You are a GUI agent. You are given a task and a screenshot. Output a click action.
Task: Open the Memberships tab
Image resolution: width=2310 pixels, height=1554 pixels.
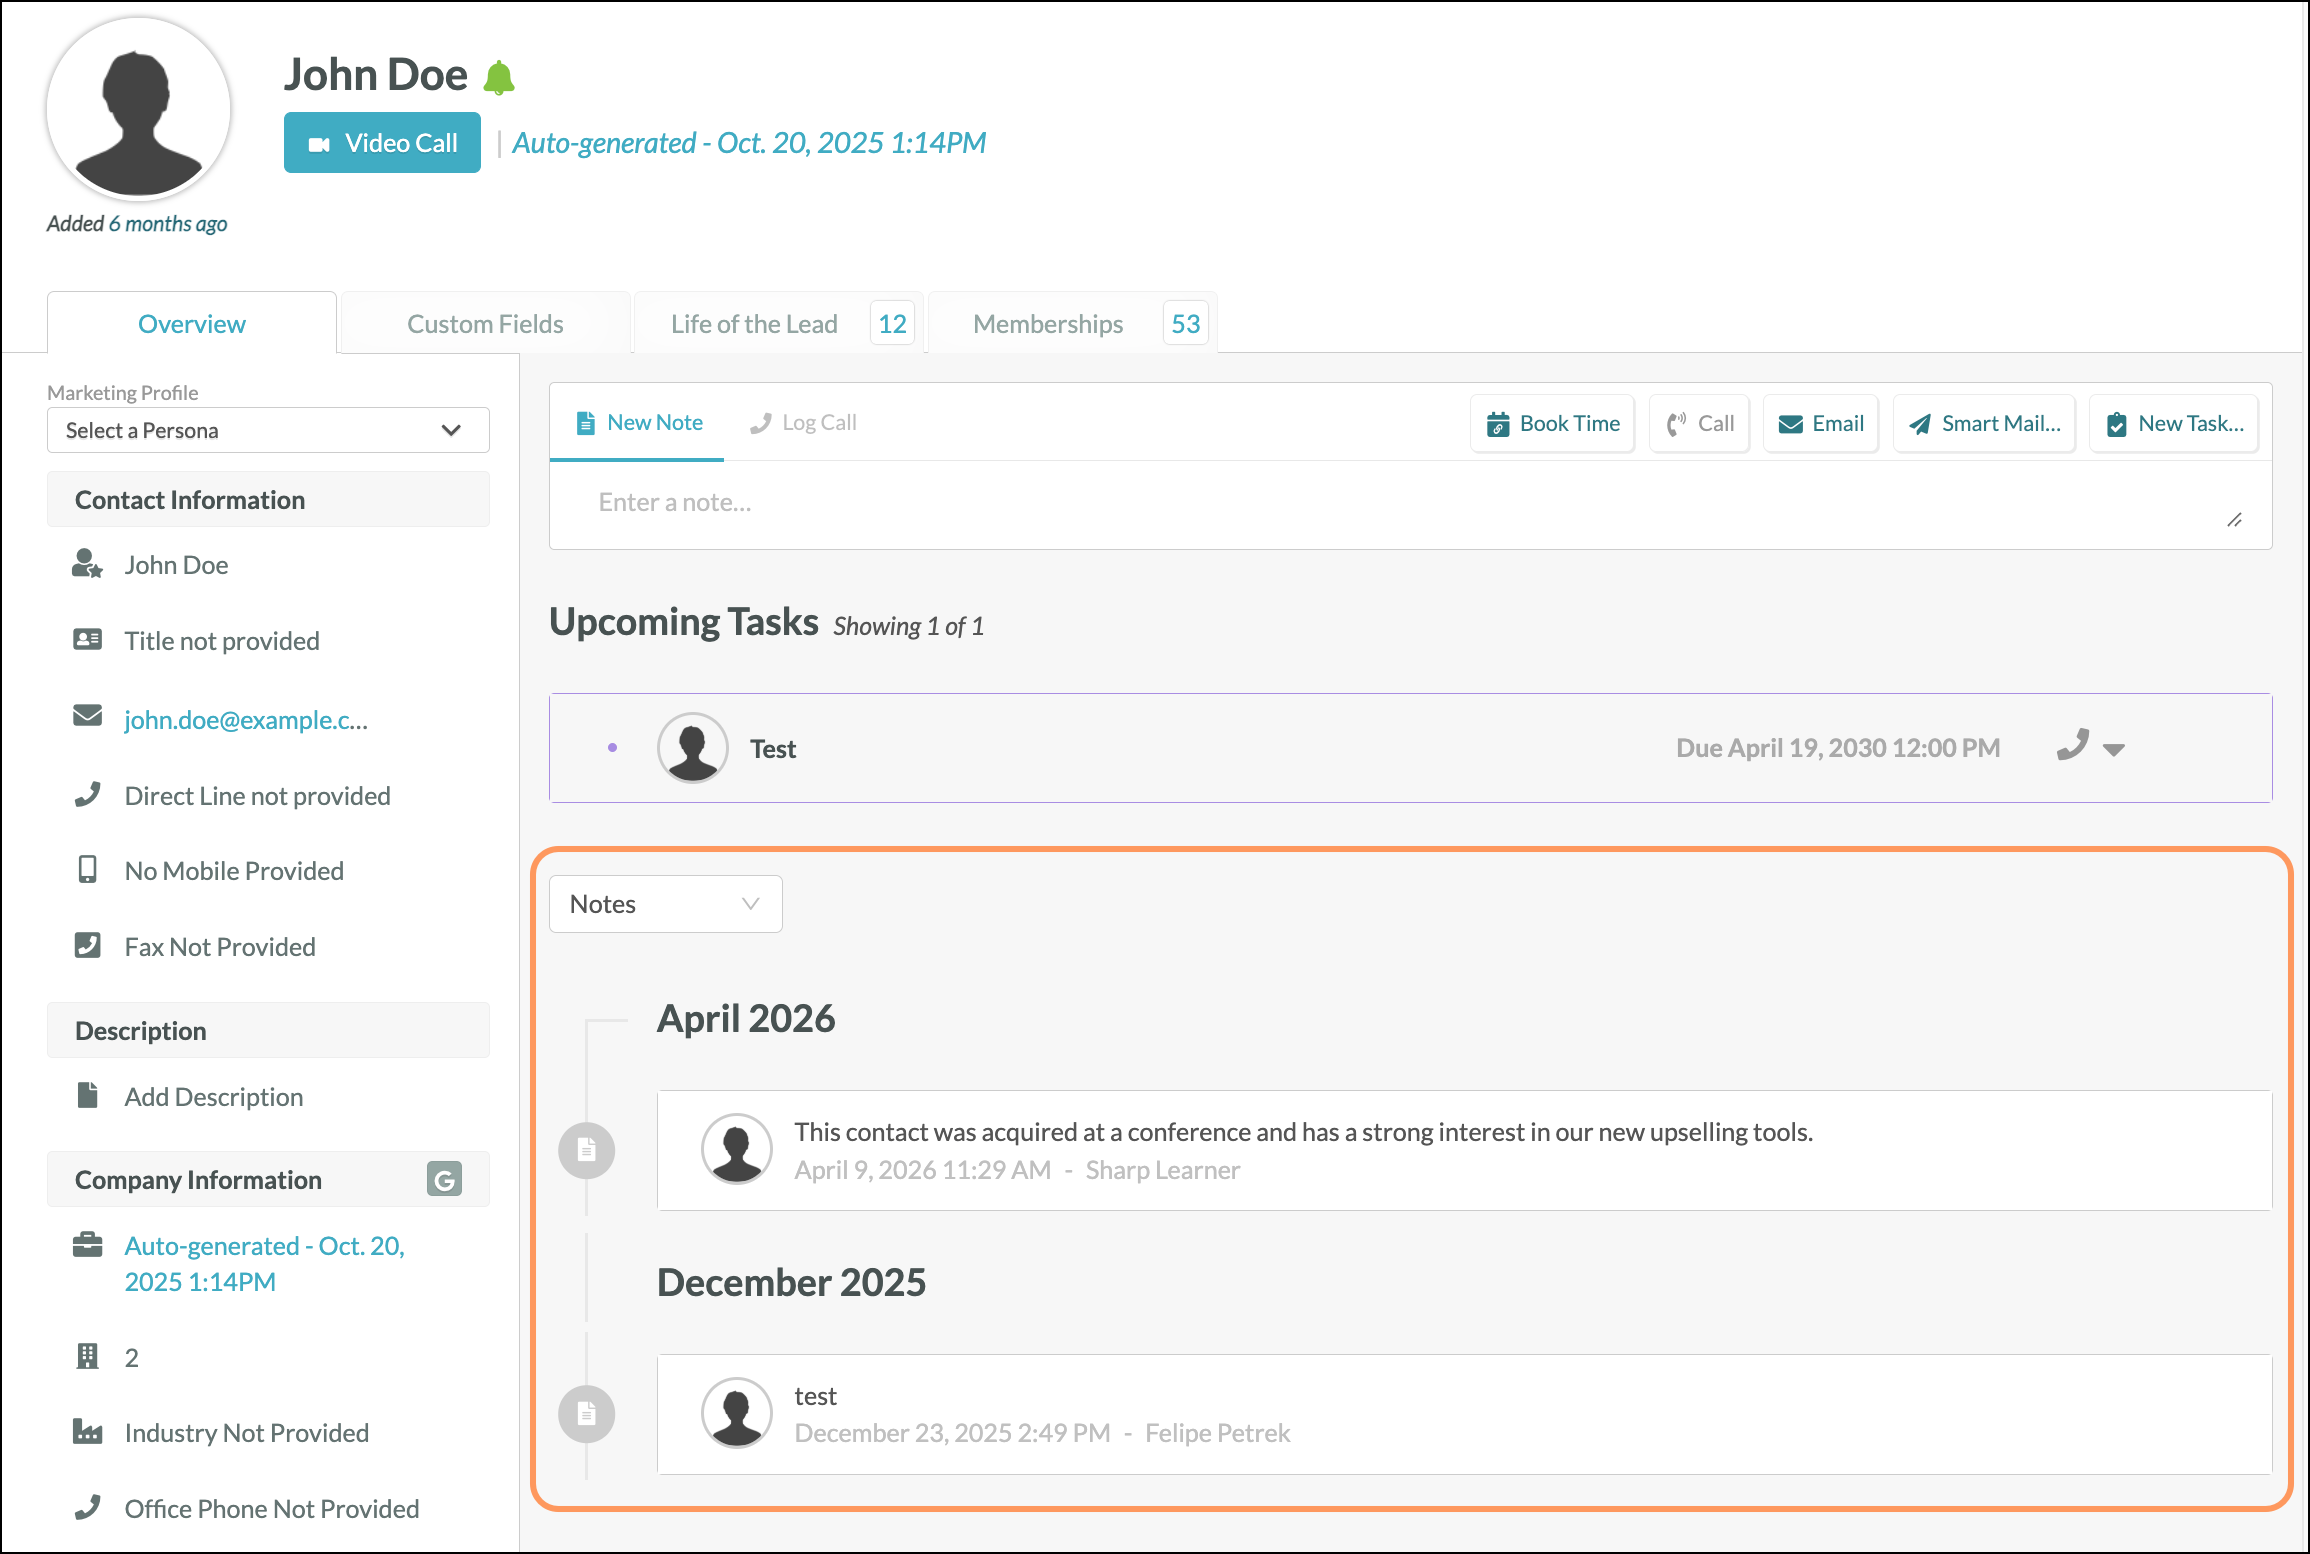pos(1047,323)
